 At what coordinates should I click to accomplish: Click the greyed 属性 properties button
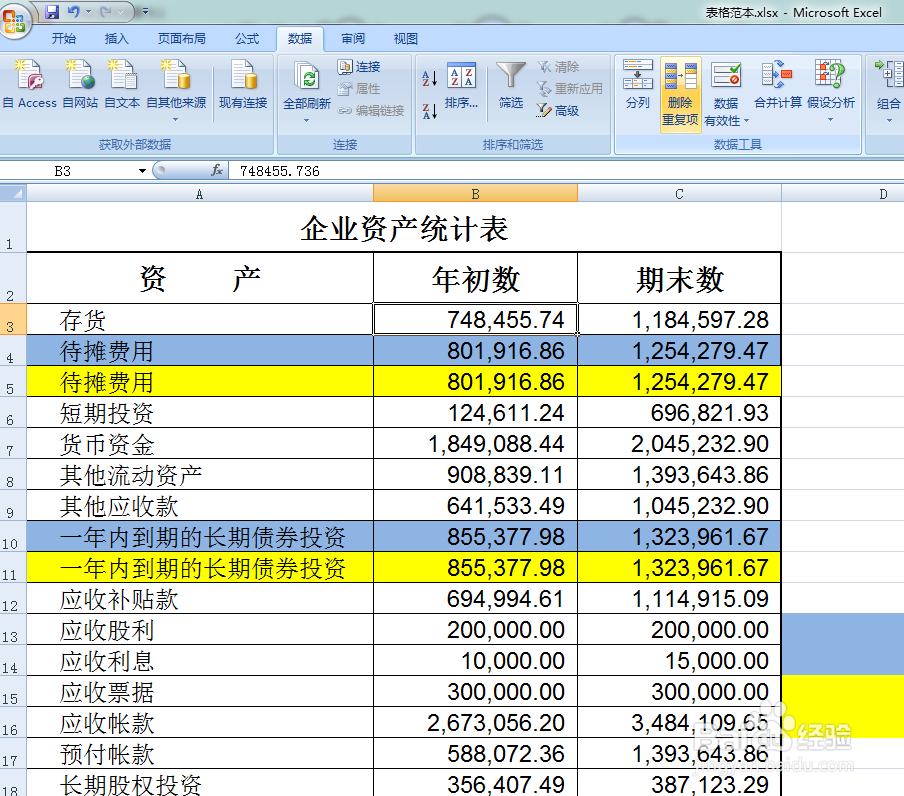(x=359, y=89)
